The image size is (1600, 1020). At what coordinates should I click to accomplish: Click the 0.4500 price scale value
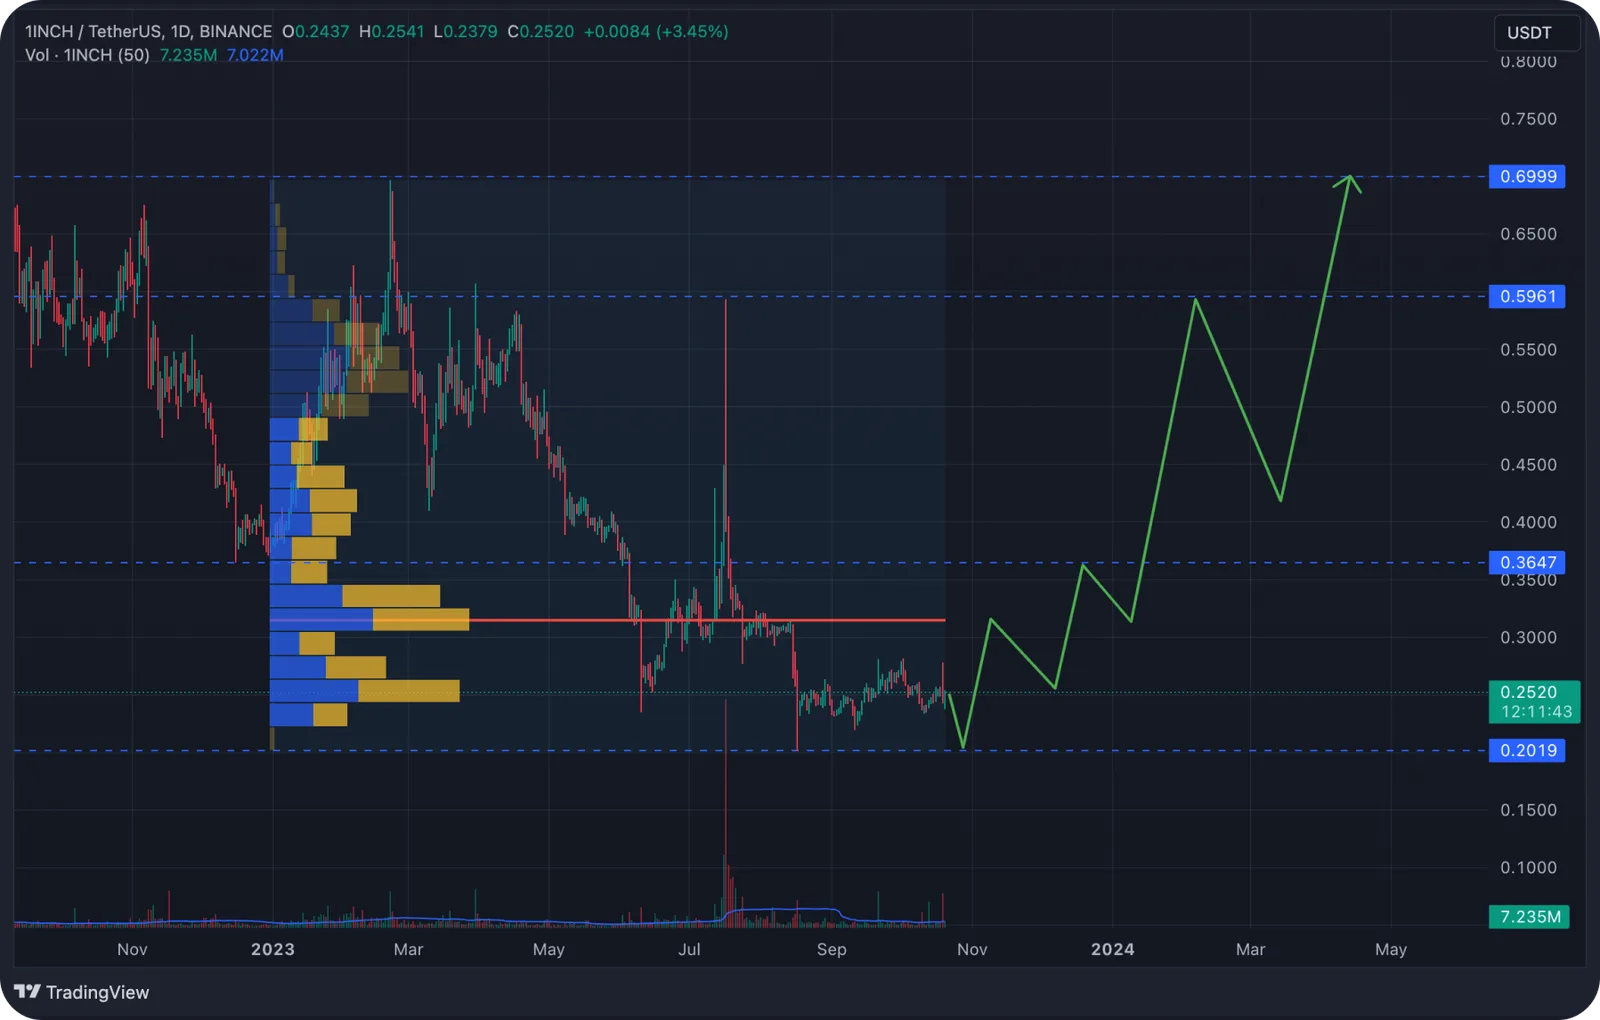[x=1528, y=465]
